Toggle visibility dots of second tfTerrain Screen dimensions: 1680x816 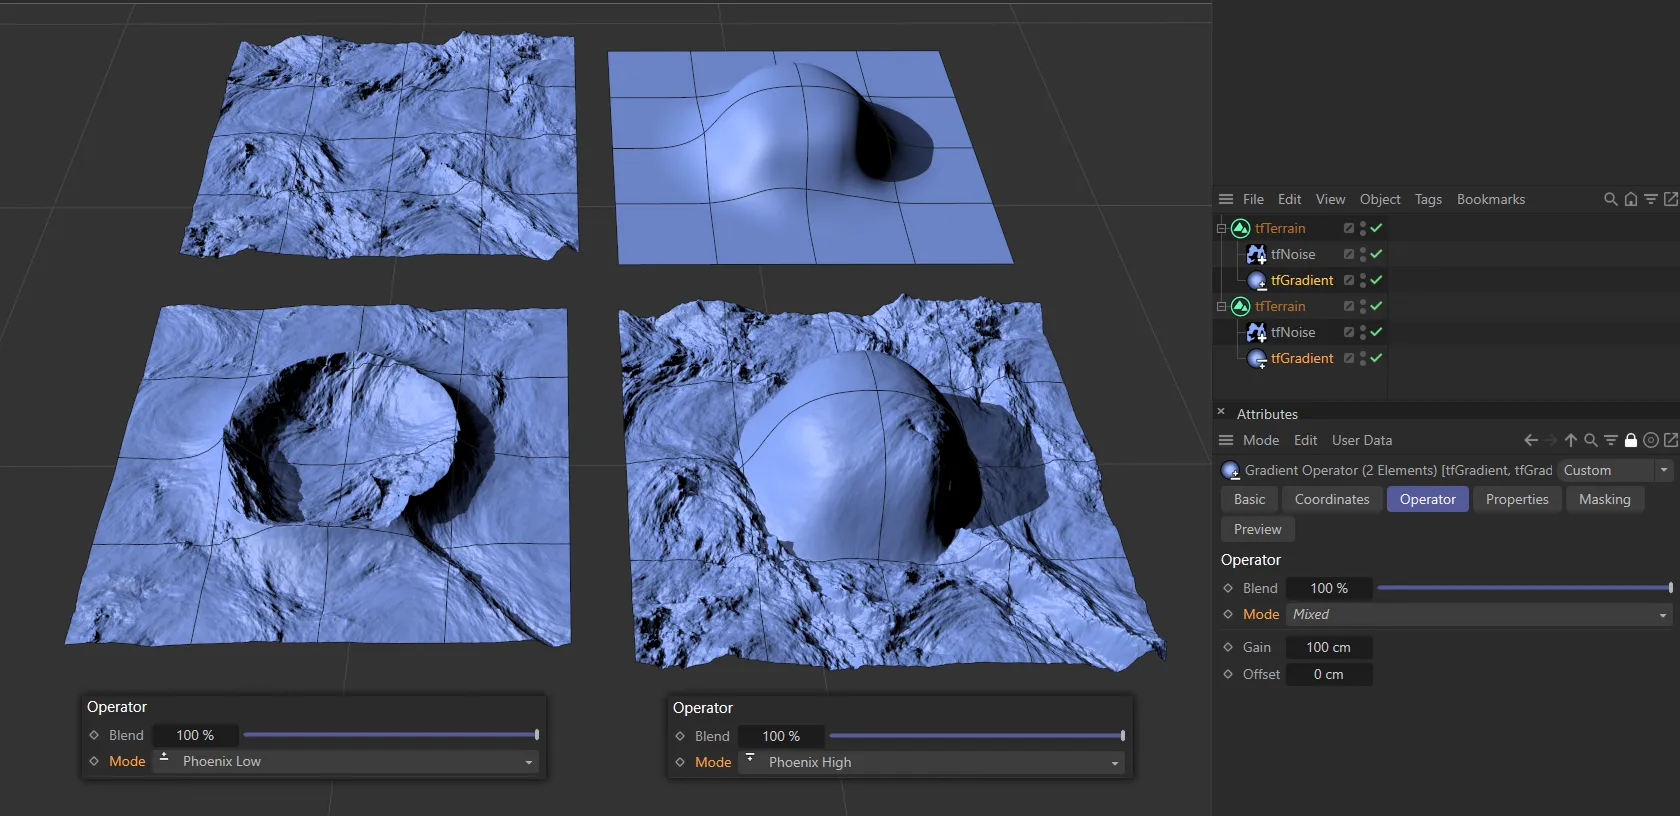point(1363,306)
